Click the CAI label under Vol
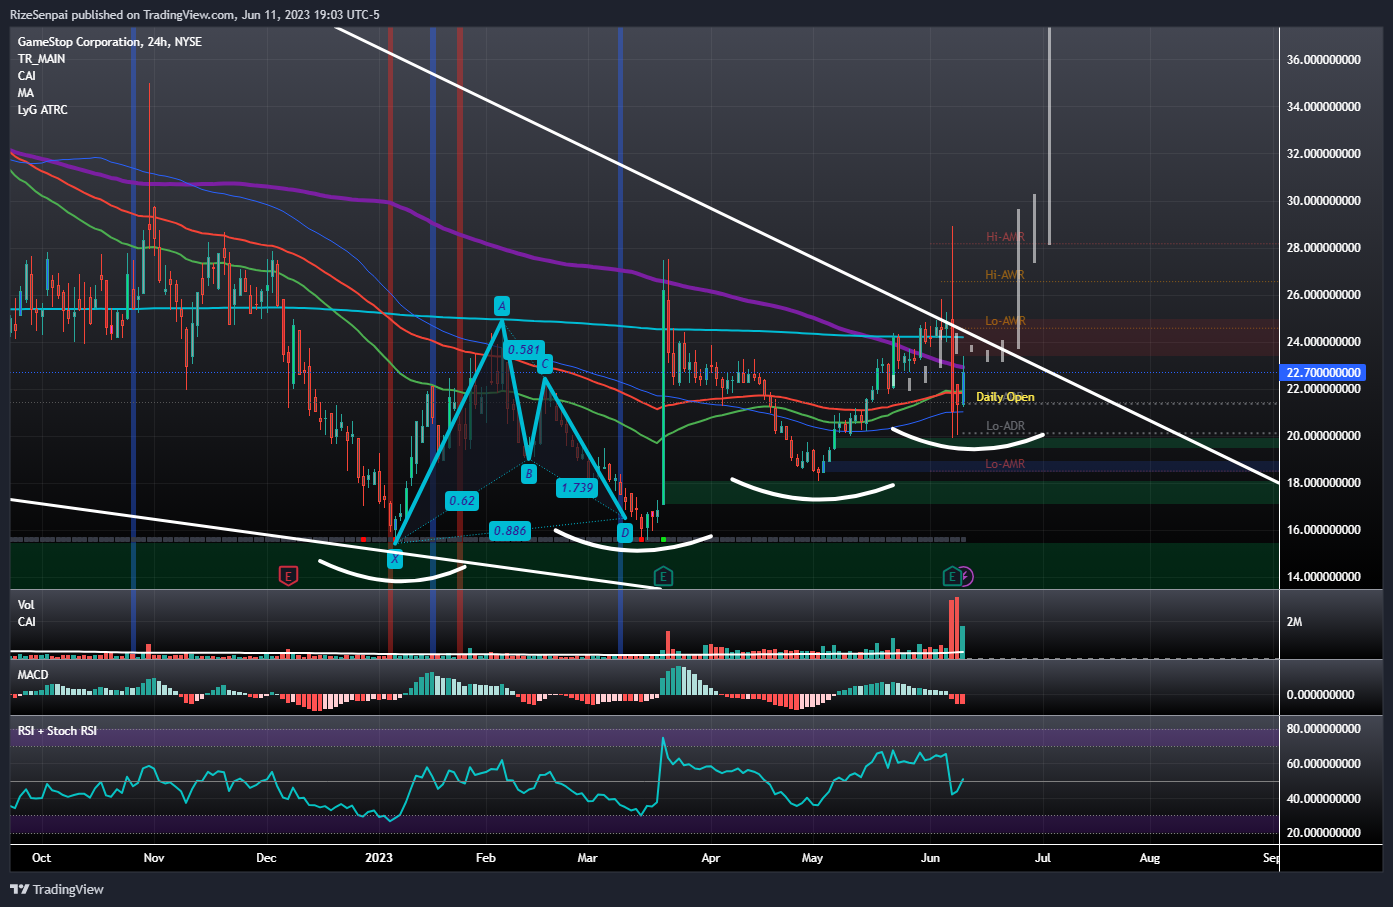 27,622
